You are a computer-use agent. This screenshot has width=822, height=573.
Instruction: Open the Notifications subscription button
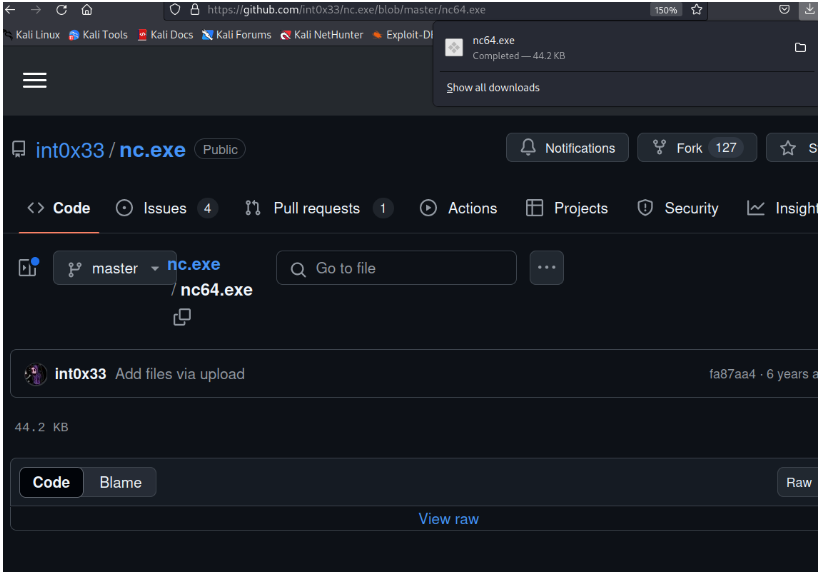coord(567,148)
